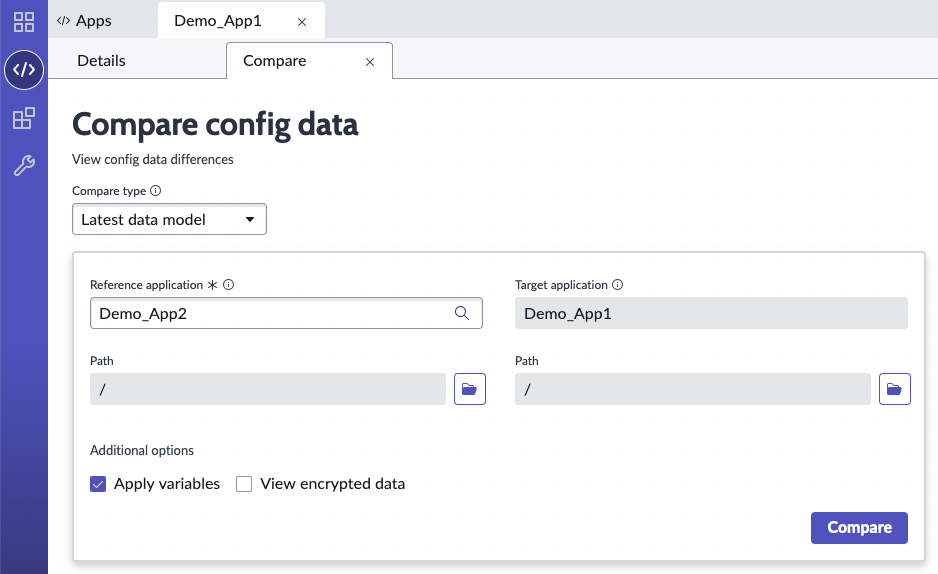This screenshot has height=574, width=938.
Task: Uncheck the Apply variables checkbox
Action: (x=98, y=484)
